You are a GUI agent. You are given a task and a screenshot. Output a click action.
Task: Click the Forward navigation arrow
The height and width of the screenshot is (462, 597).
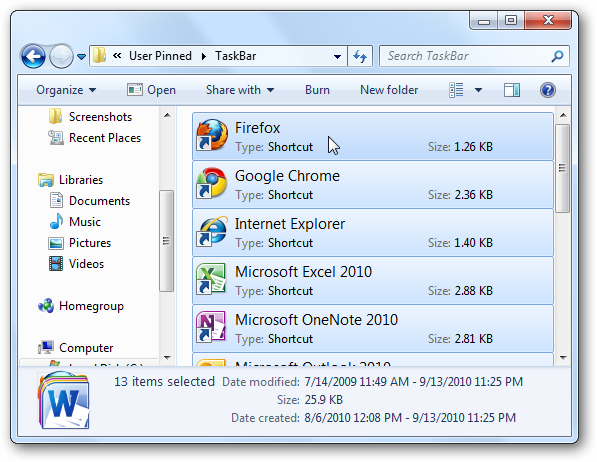coord(61,57)
